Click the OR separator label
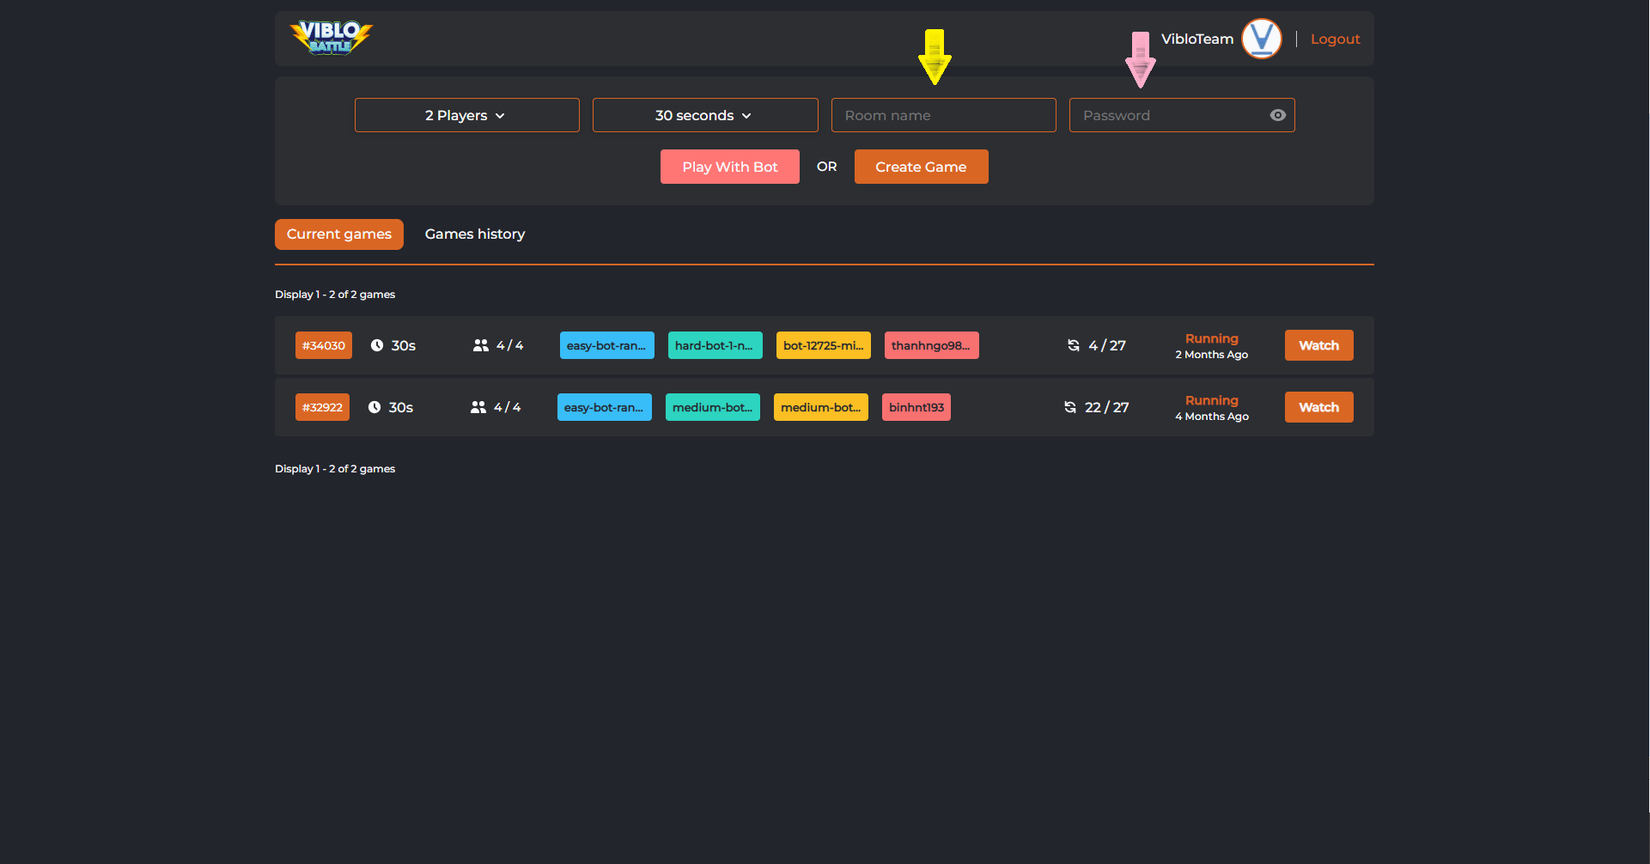Screen dimensions: 1650x864 [x=827, y=166]
